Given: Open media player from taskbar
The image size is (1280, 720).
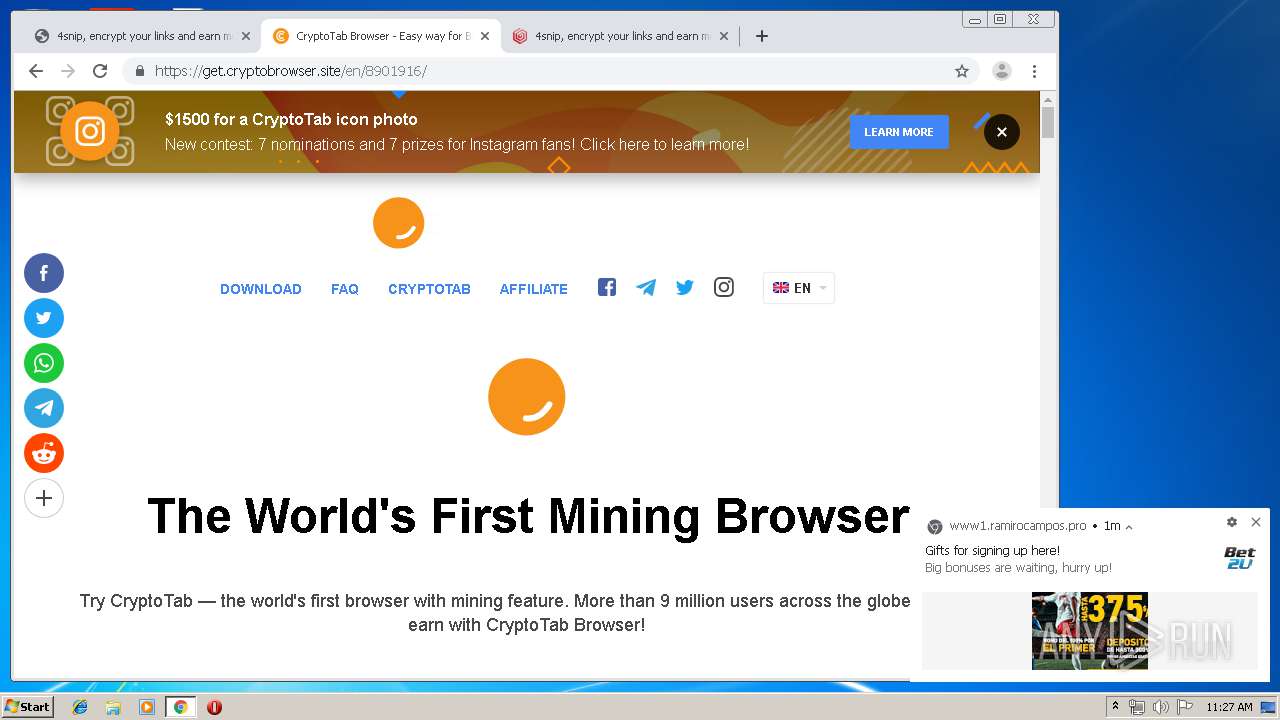Looking at the screenshot, I should tap(147, 707).
